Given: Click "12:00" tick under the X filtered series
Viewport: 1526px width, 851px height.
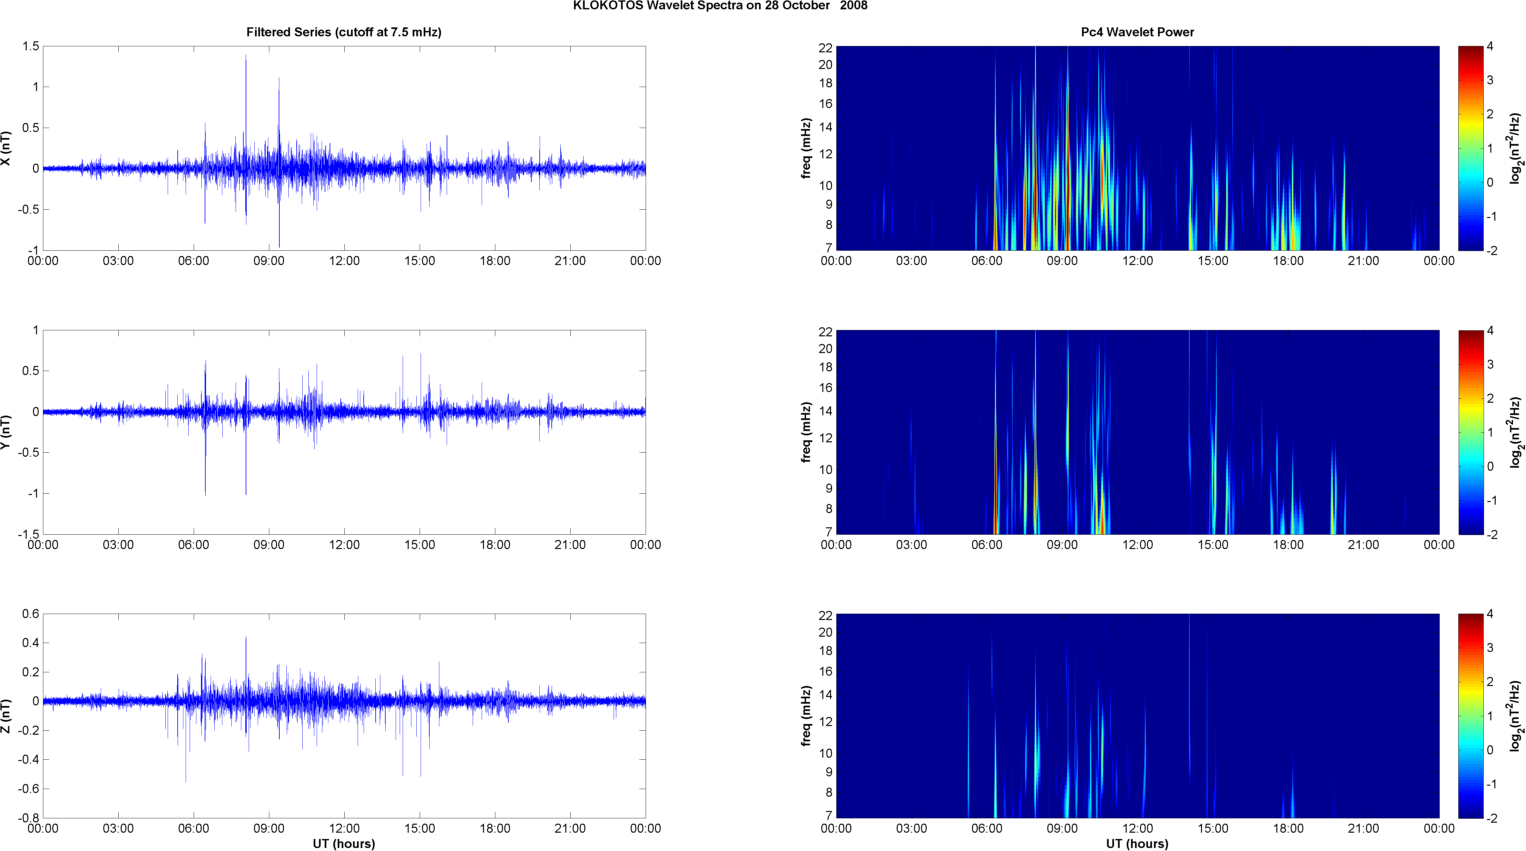Looking at the screenshot, I should 344,261.
